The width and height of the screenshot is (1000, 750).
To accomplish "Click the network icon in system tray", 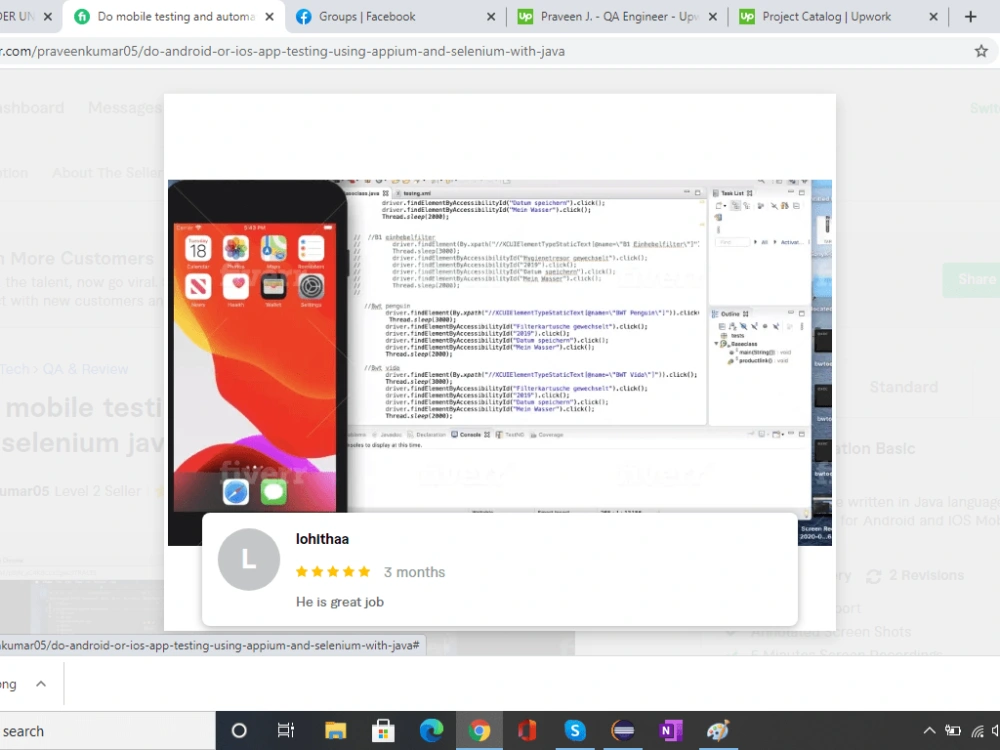I will 978,731.
